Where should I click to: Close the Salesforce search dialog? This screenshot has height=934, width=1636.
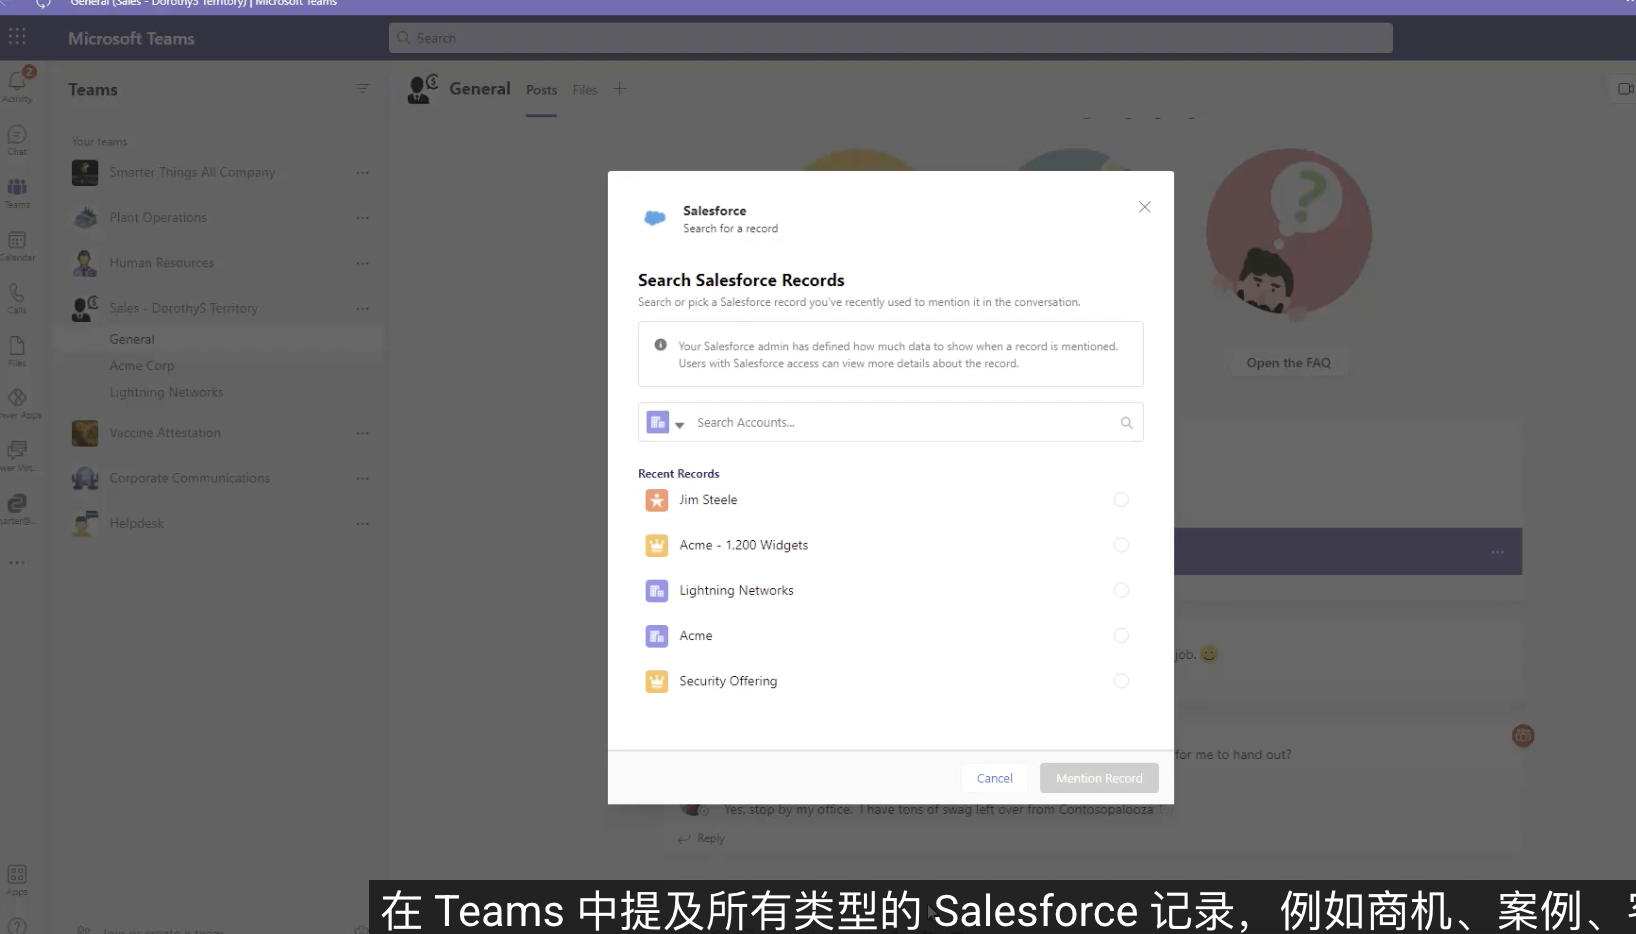[x=1145, y=207]
